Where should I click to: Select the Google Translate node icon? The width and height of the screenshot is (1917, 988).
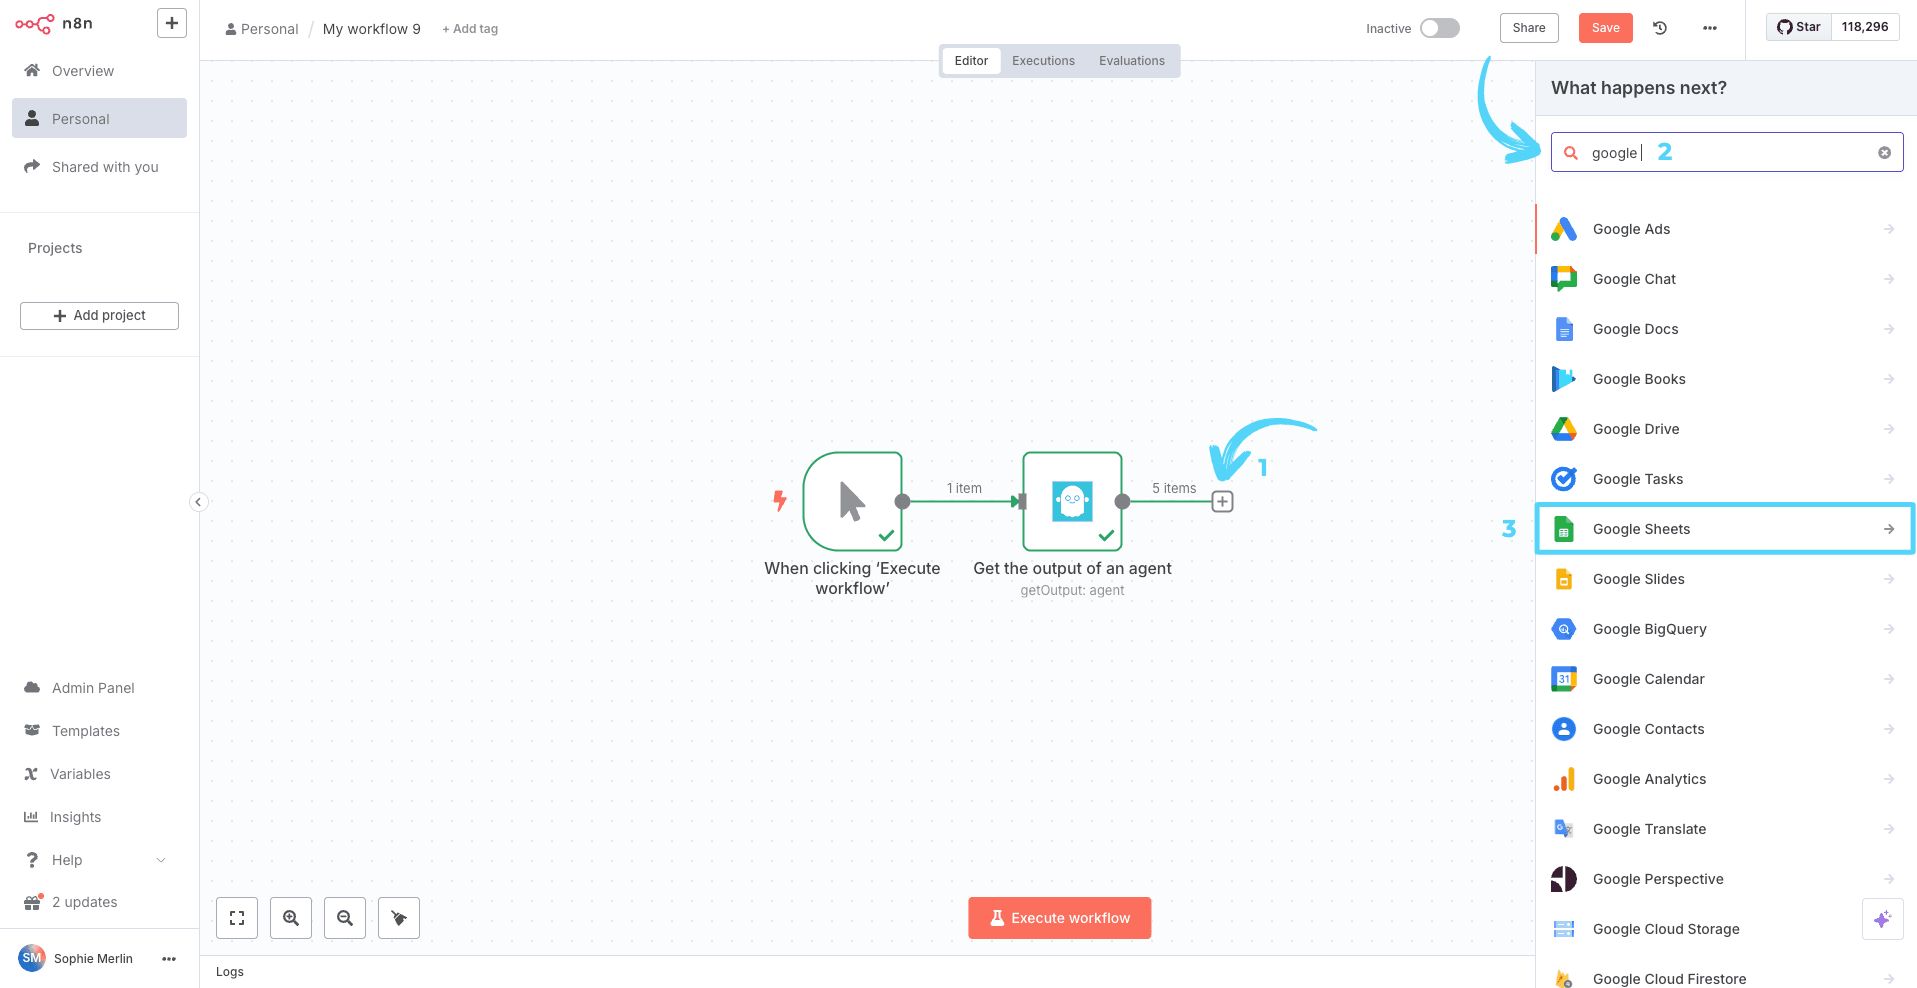[x=1564, y=829]
